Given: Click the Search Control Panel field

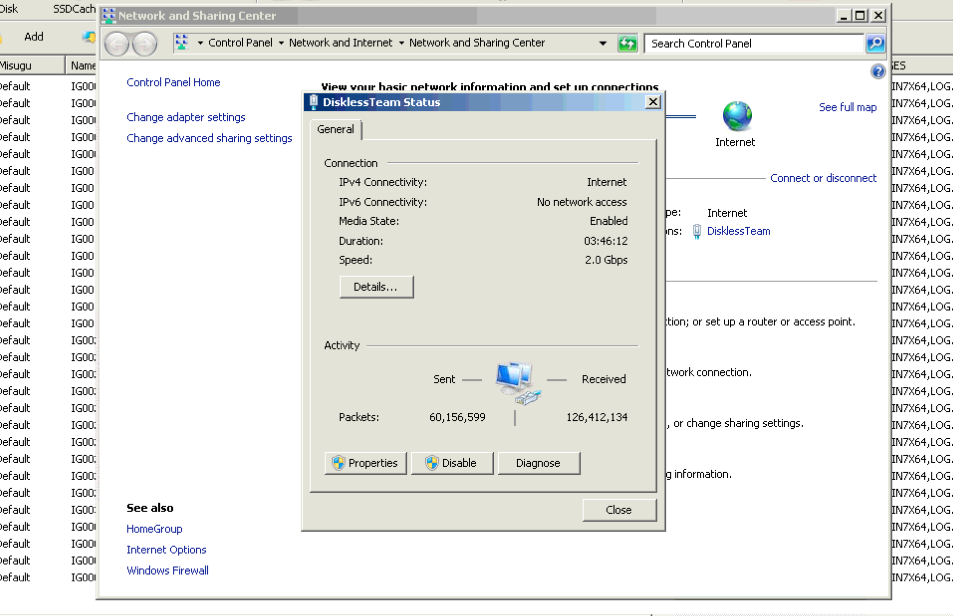Looking at the screenshot, I should 755,44.
